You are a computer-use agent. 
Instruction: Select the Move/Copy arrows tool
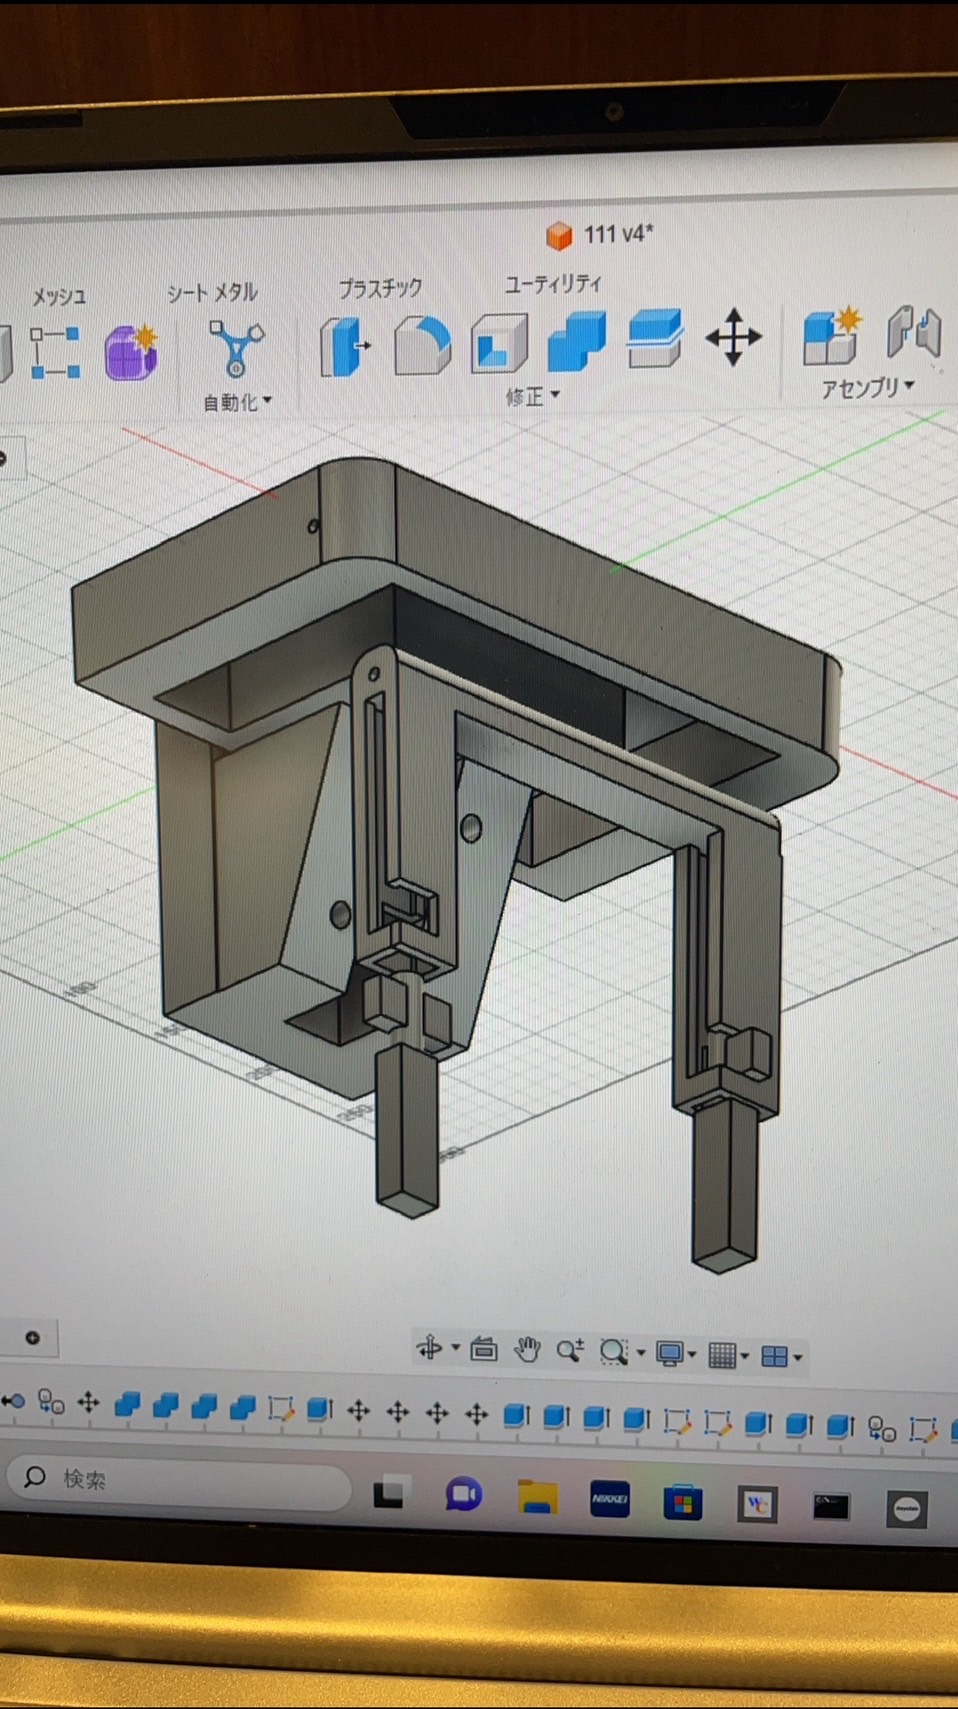734,336
